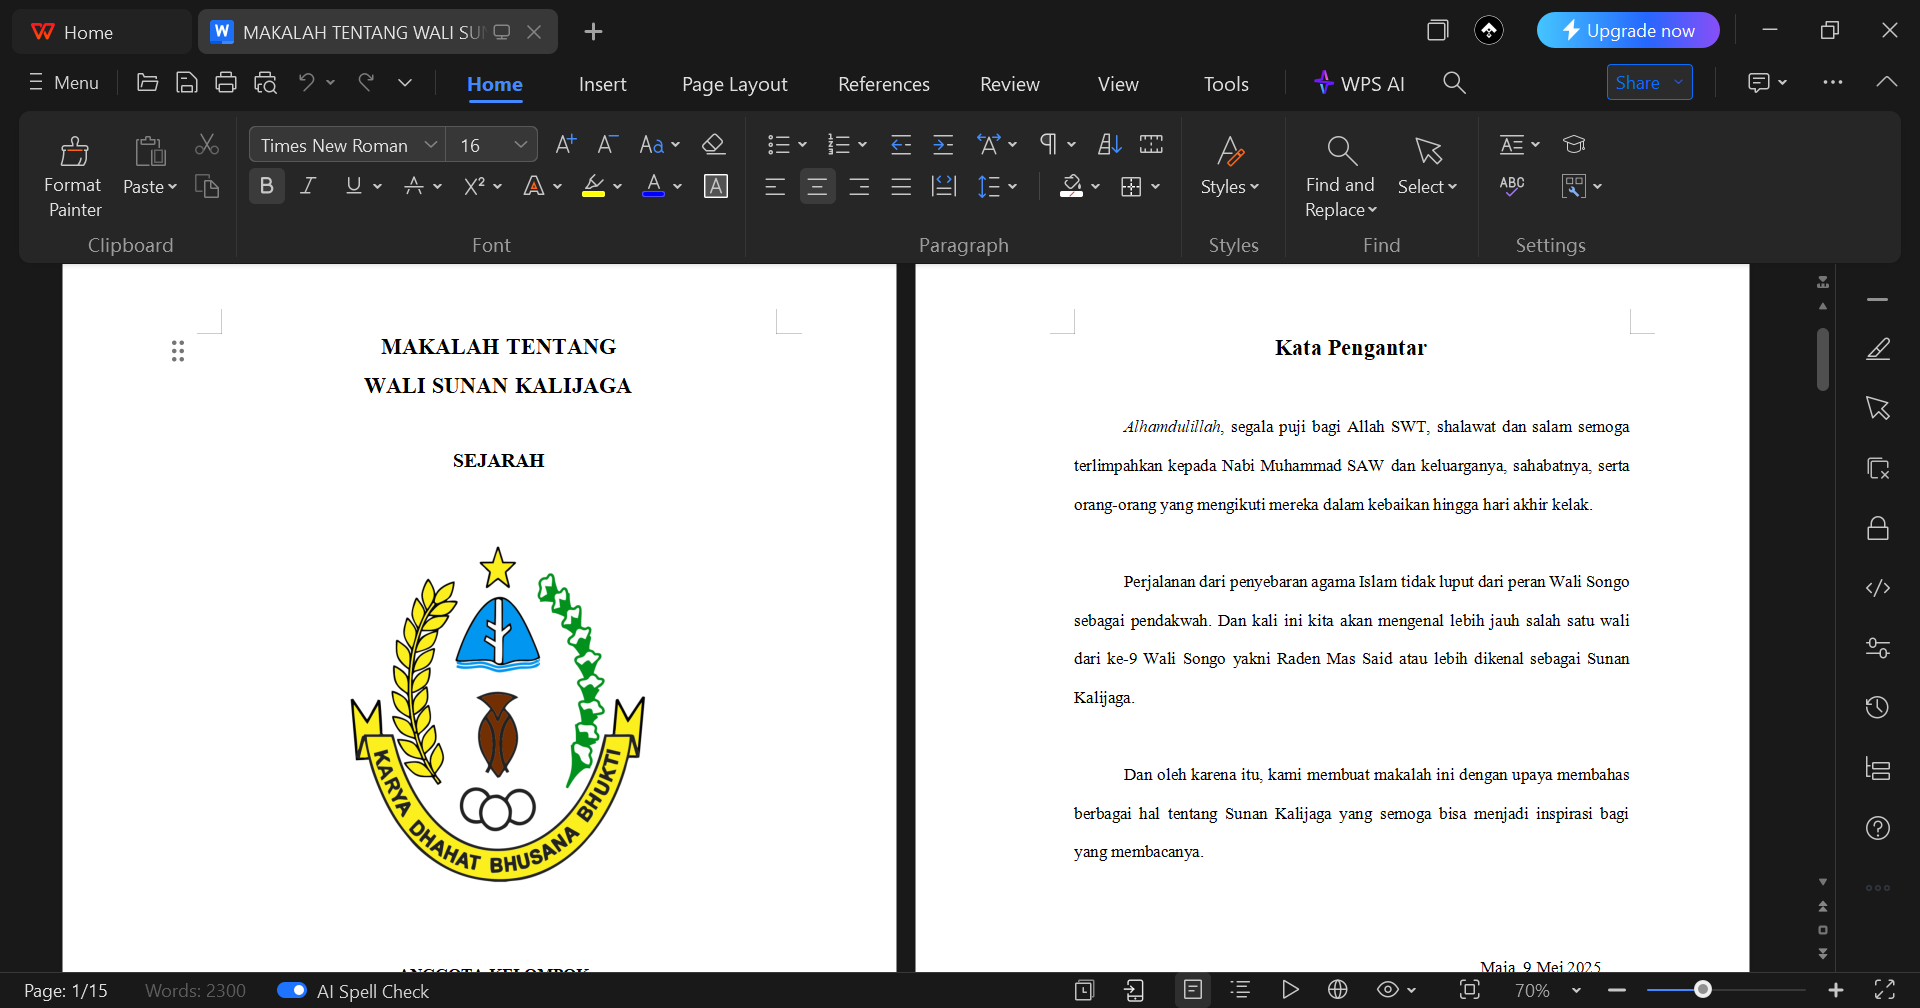Toggle the AI Spell Check switch

click(292, 990)
